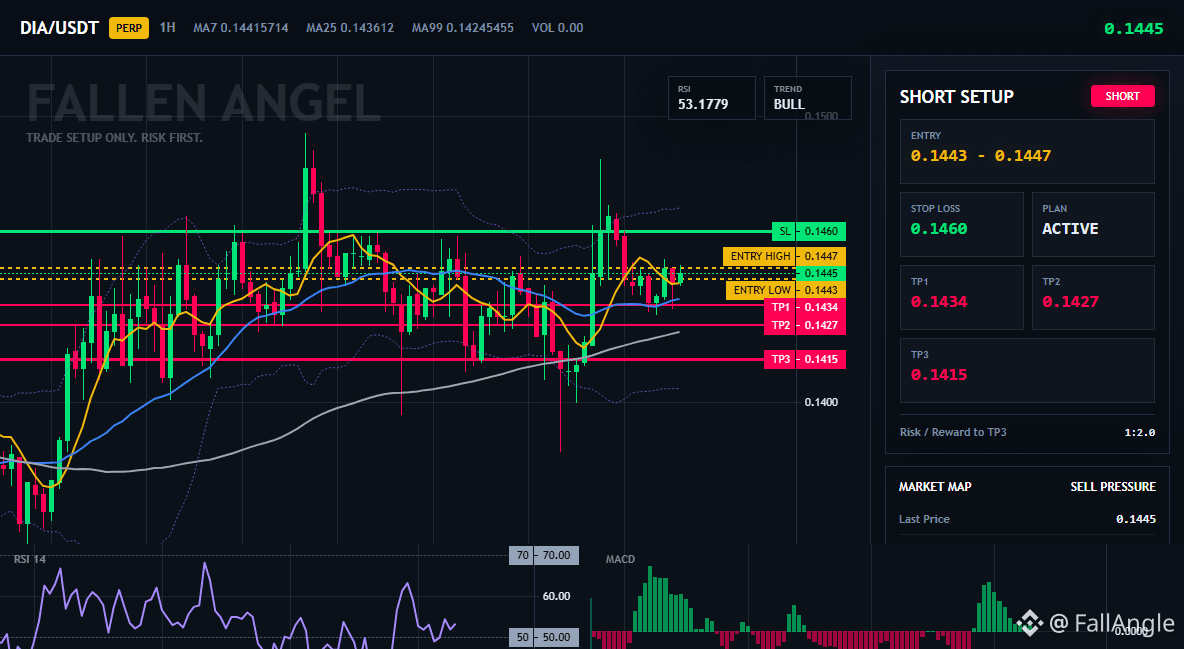Click the red TP3 0.1415 chart marker
The width and height of the screenshot is (1184, 649).
[x=805, y=359]
